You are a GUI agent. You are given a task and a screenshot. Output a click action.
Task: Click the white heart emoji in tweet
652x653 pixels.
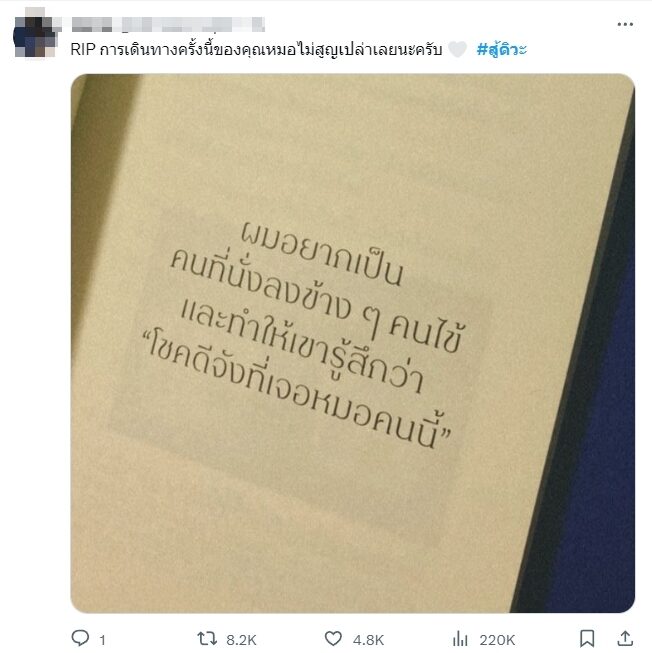(458, 50)
